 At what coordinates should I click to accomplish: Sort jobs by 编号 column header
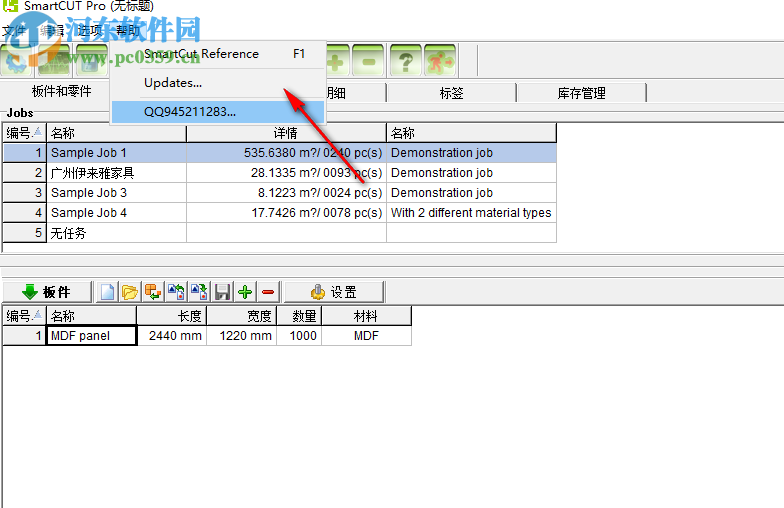[24, 133]
